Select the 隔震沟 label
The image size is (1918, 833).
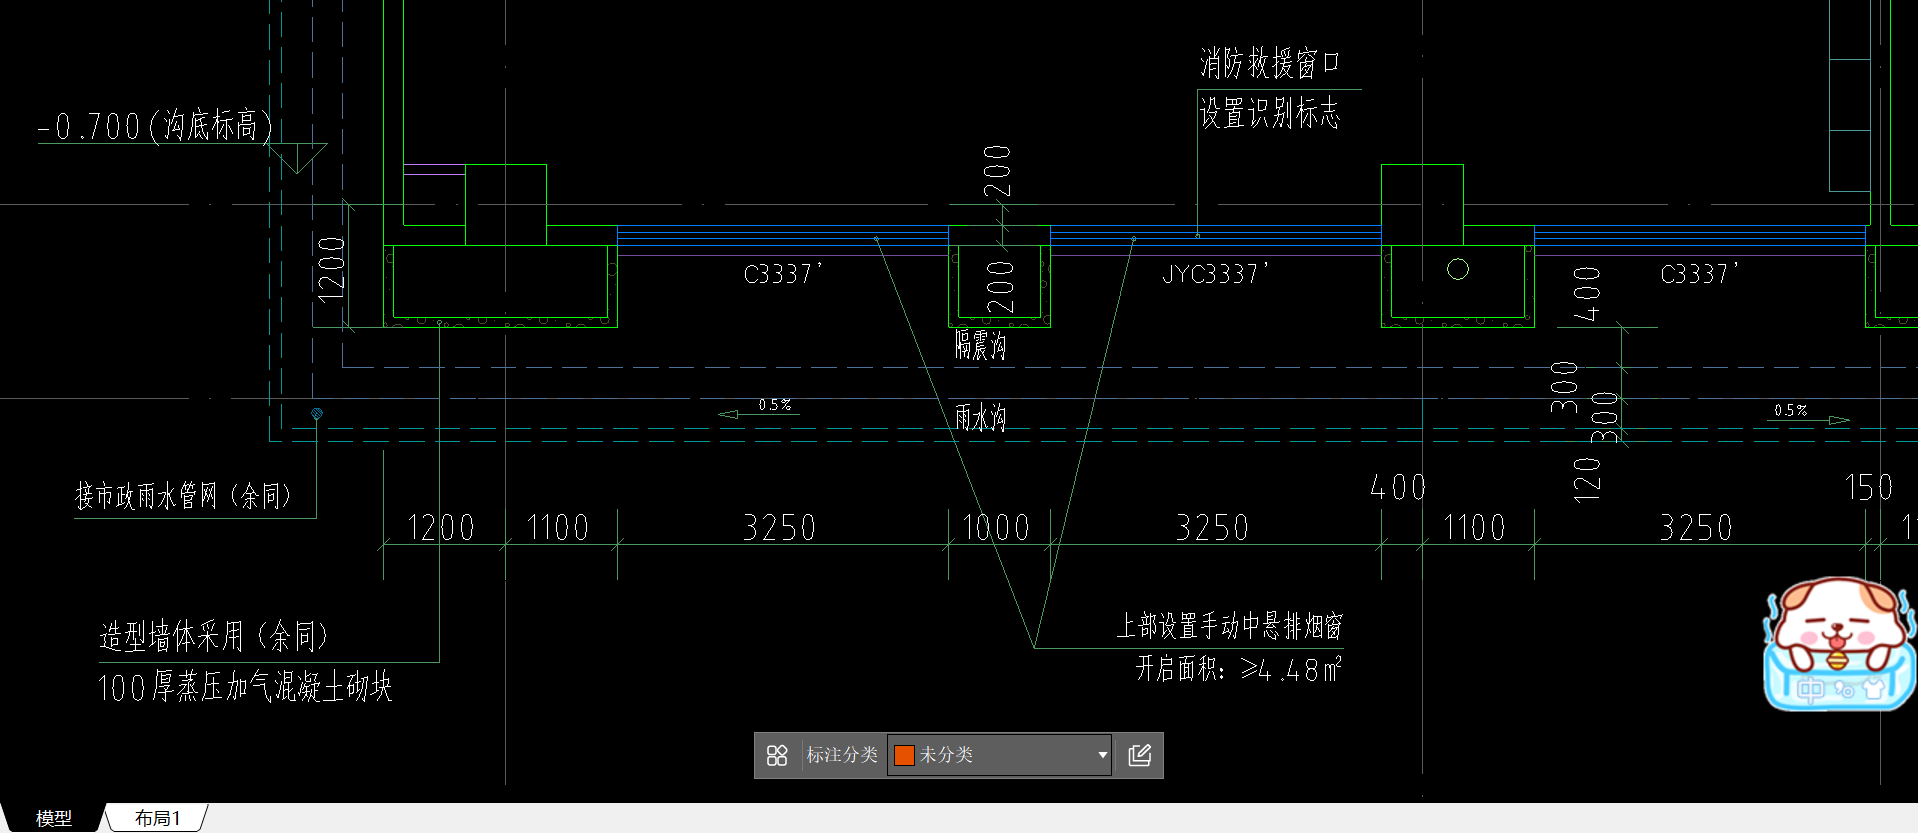pyautogui.click(x=980, y=346)
